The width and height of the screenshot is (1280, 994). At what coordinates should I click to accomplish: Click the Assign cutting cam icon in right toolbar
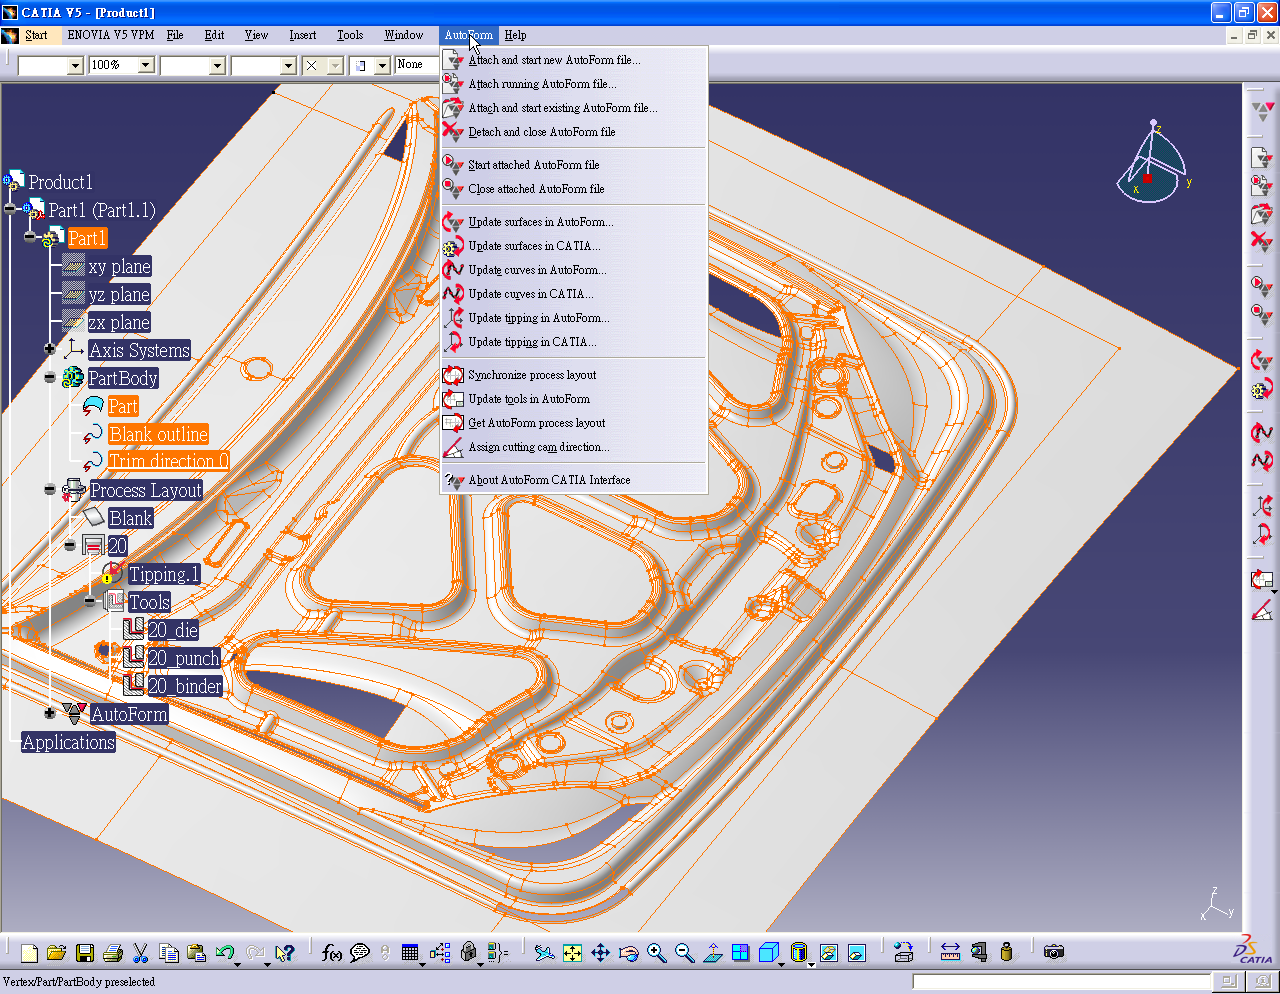1261,609
